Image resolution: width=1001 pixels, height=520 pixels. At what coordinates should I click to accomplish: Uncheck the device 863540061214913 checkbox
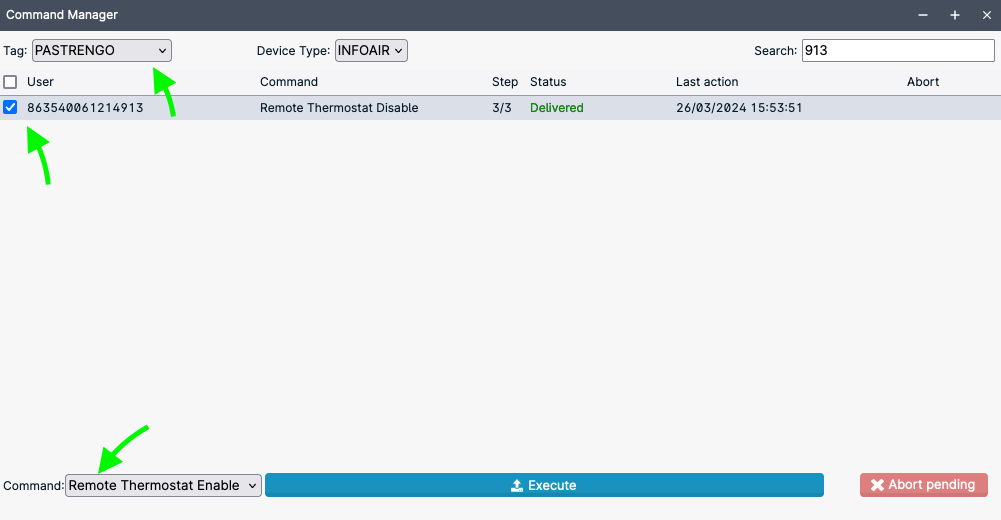pyautogui.click(x=10, y=108)
